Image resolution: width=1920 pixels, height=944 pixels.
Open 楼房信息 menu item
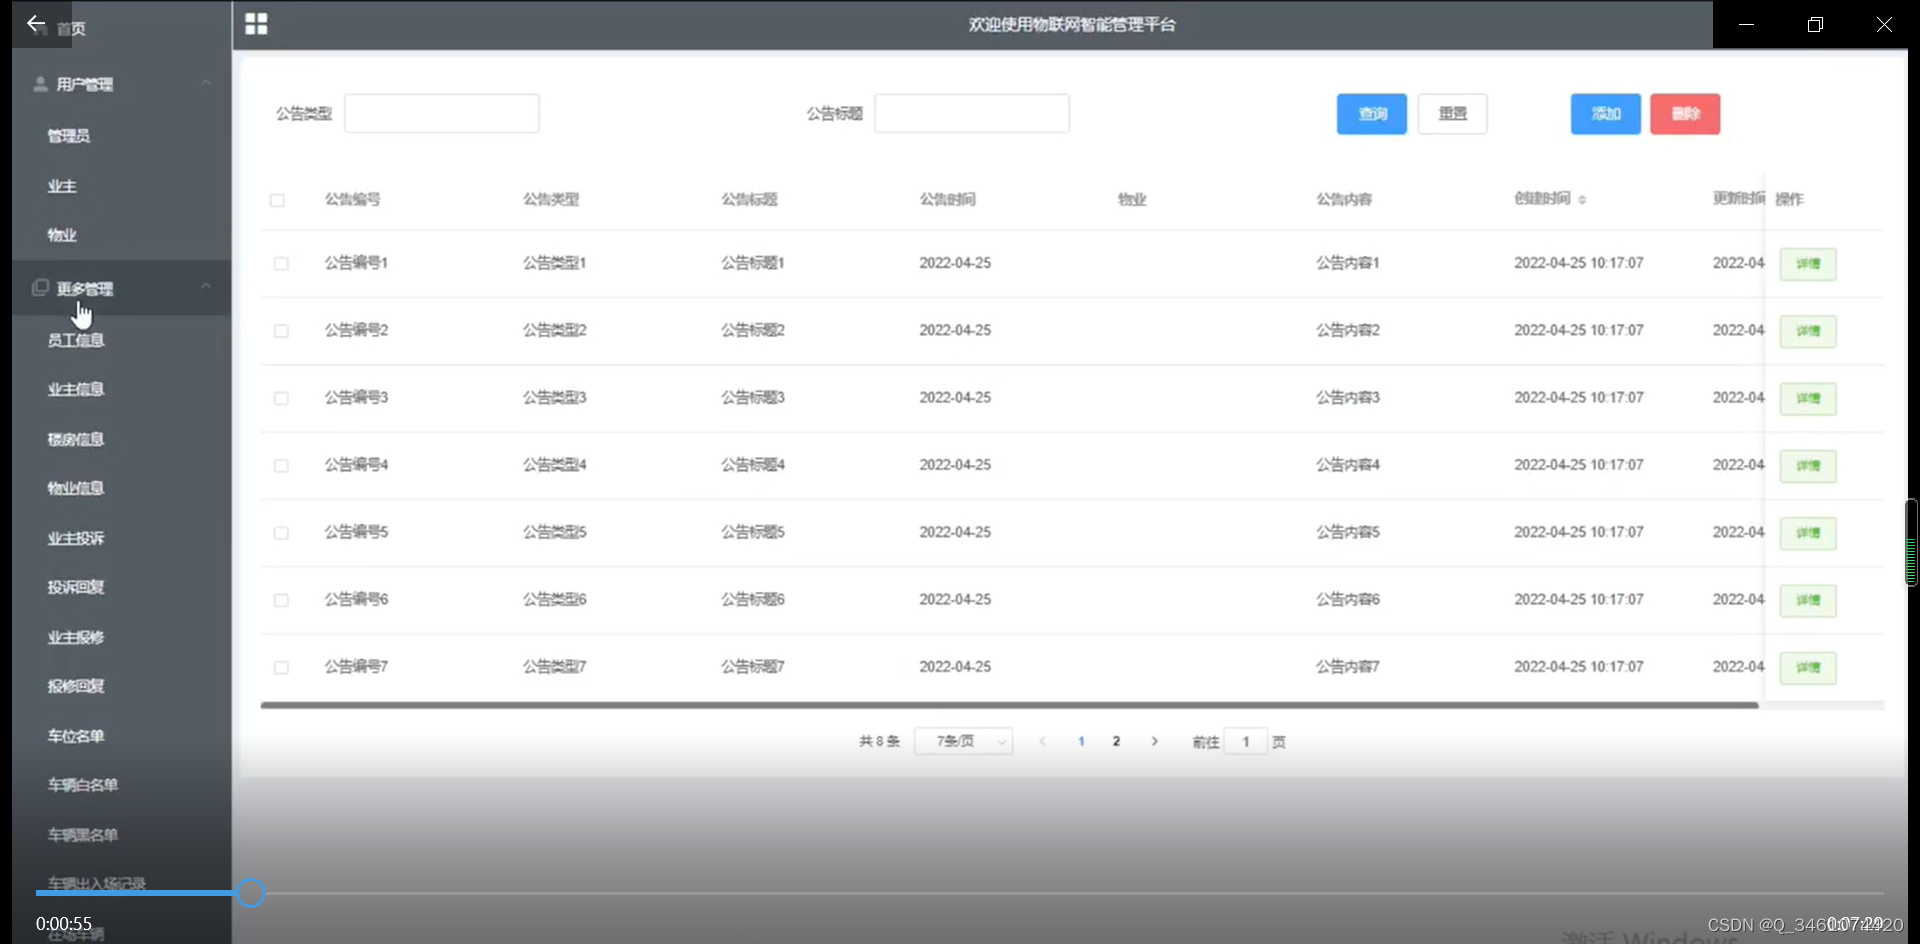tap(76, 439)
